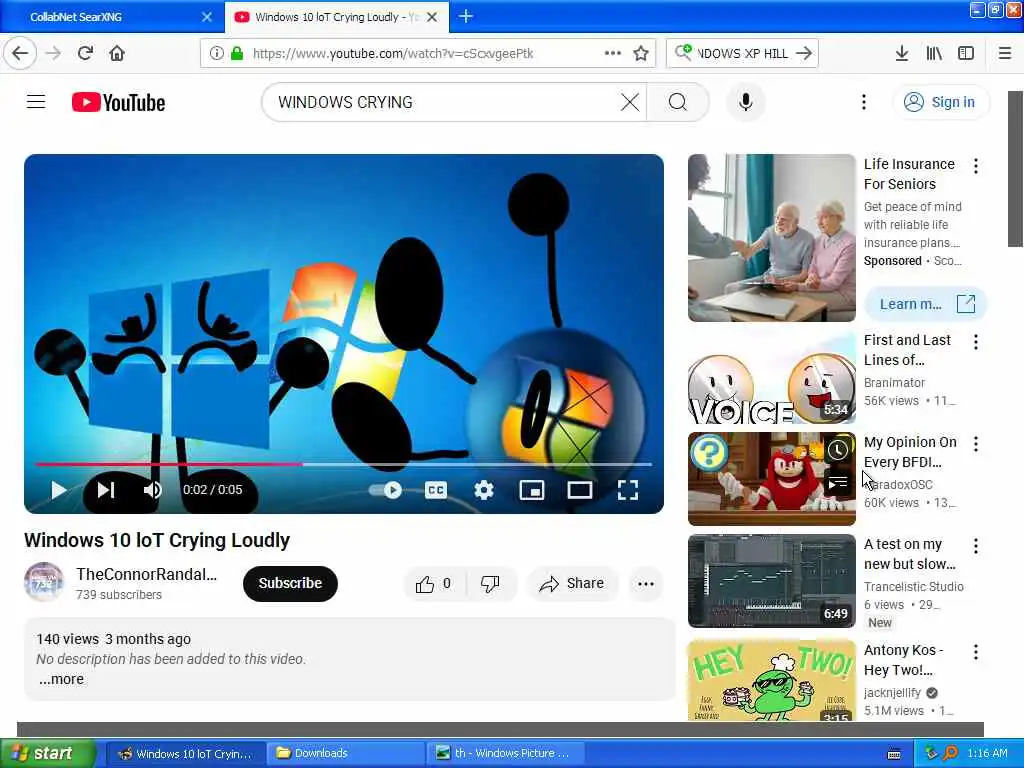Click the browser Forward arrow button
Viewport: 1024px width, 768px height.
click(x=53, y=53)
